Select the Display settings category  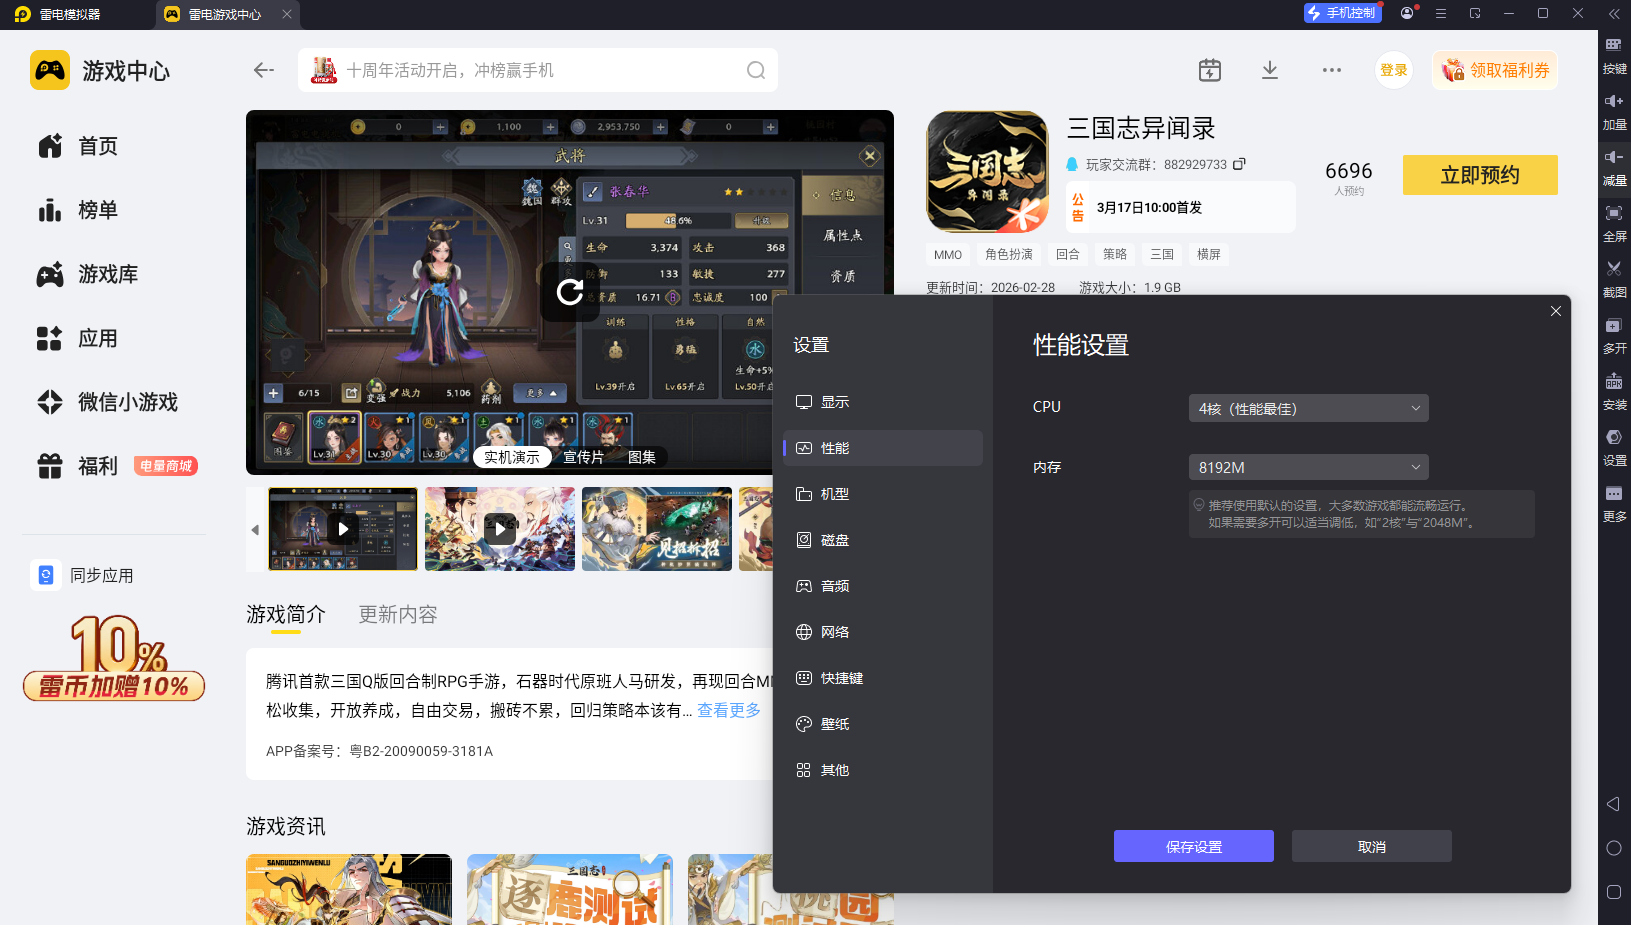[x=835, y=402]
